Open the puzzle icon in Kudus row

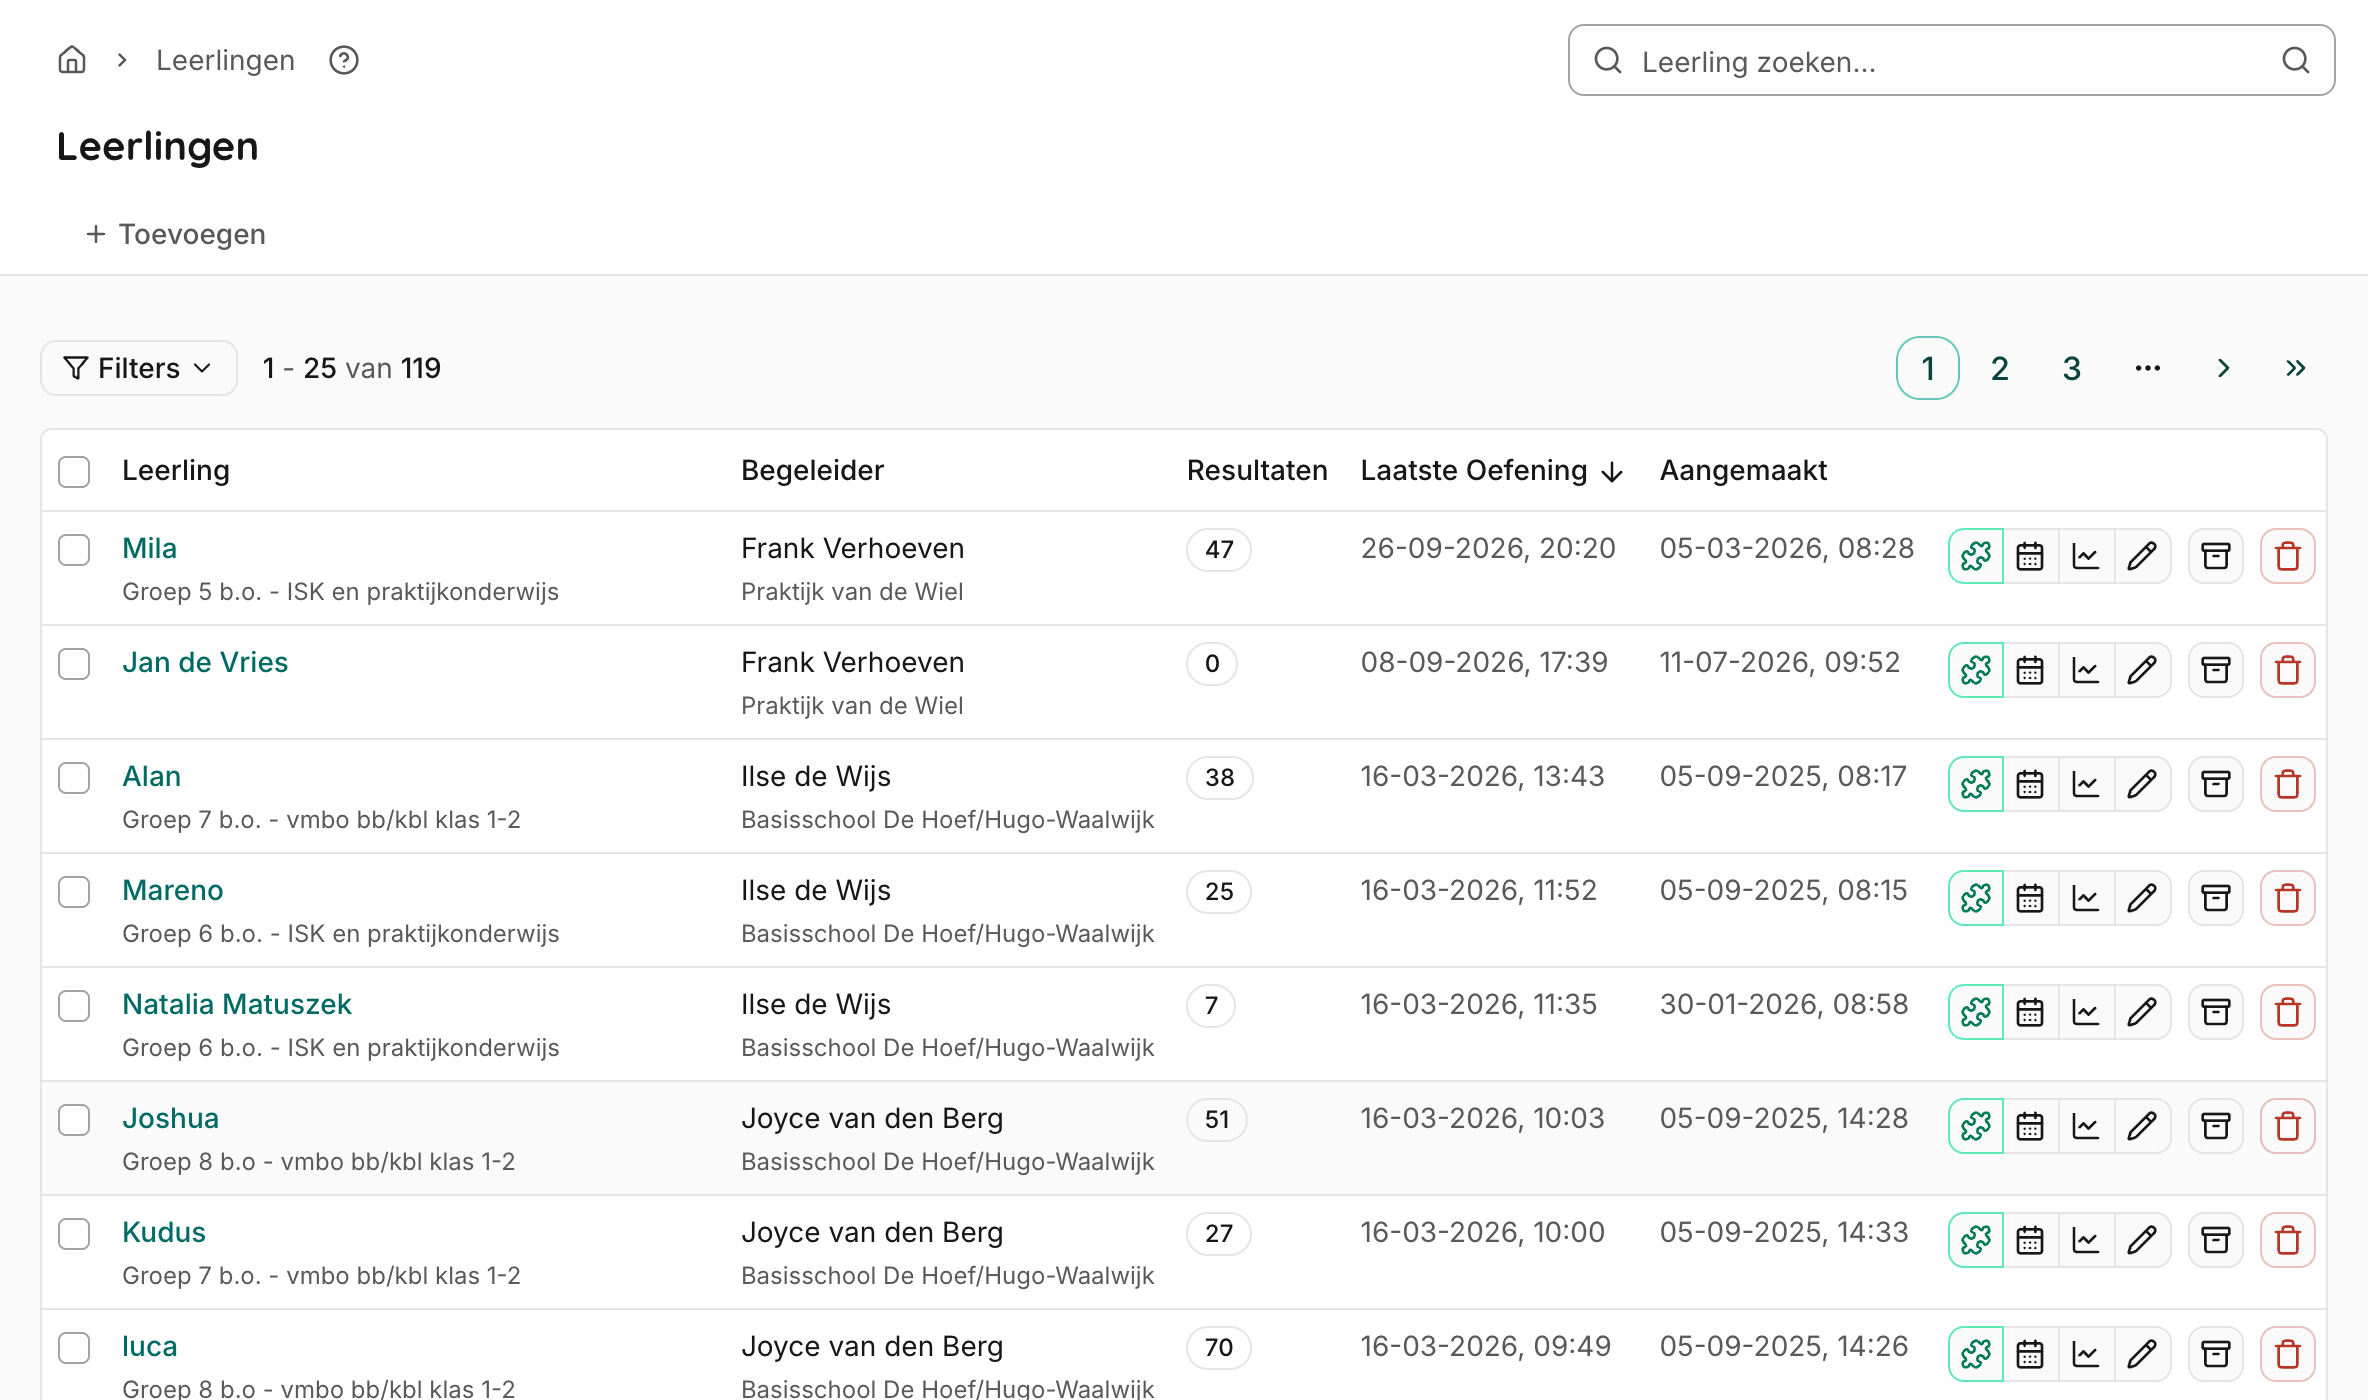(1976, 1240)
